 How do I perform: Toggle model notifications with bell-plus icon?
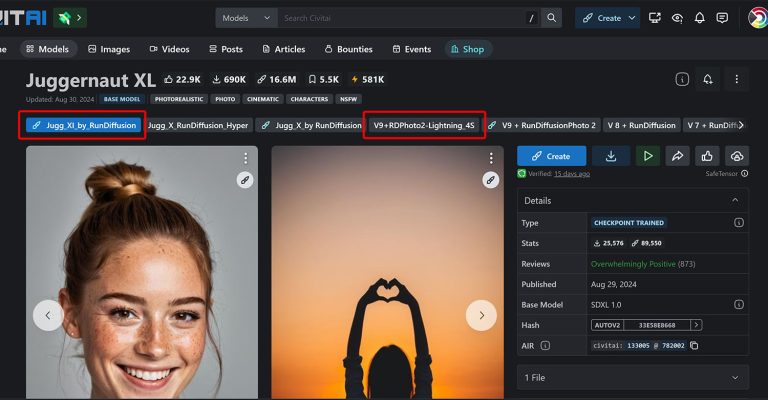coord(708,79)
